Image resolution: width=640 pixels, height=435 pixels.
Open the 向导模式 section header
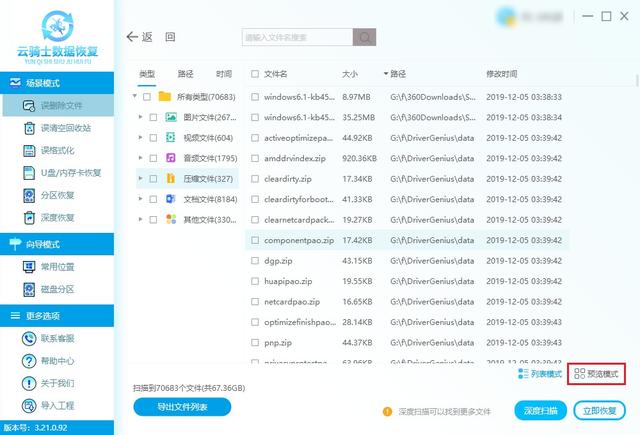[57, 244]
